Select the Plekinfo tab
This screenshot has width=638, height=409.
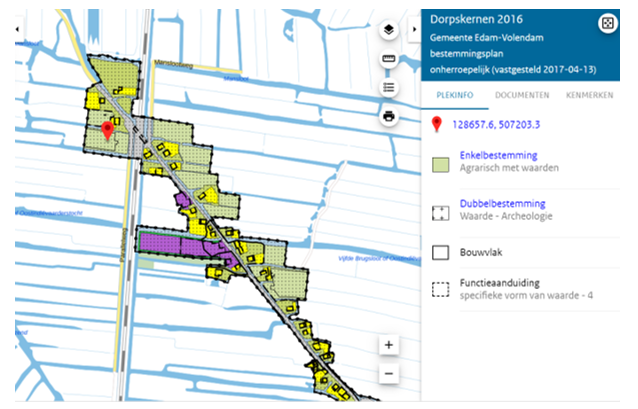coord(453,94)
